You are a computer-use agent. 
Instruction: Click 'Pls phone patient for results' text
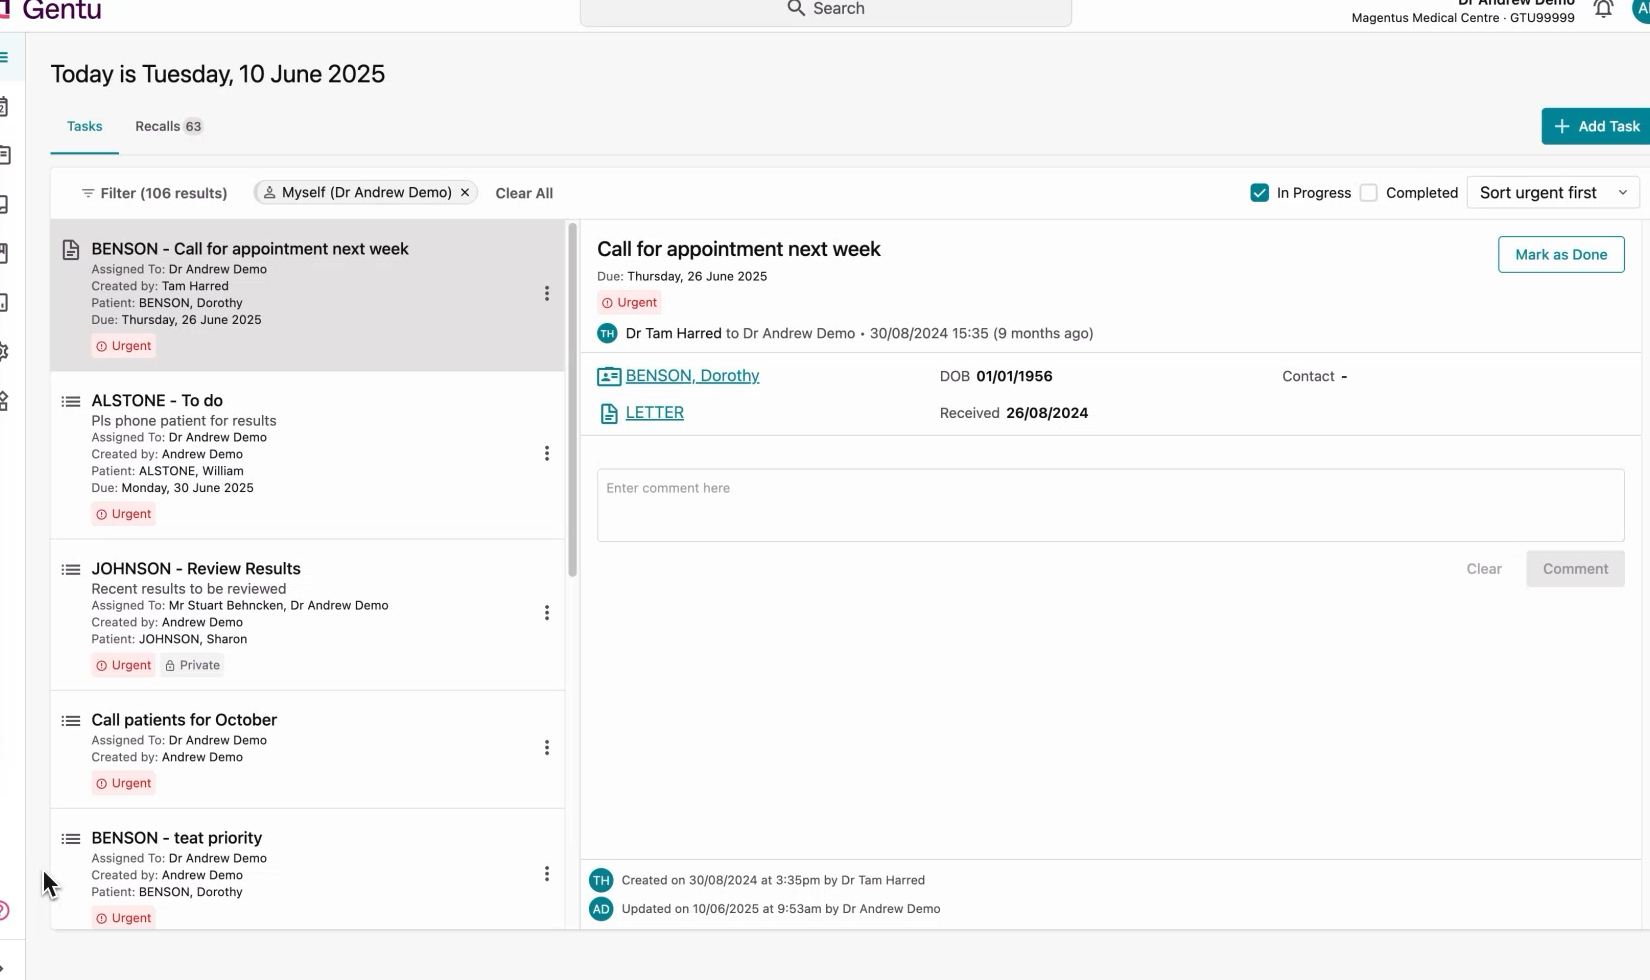tap(184, 421)
